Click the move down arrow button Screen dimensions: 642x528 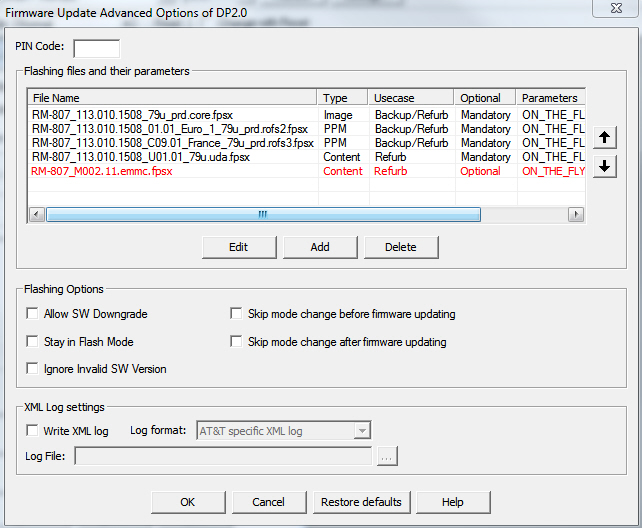603,166
